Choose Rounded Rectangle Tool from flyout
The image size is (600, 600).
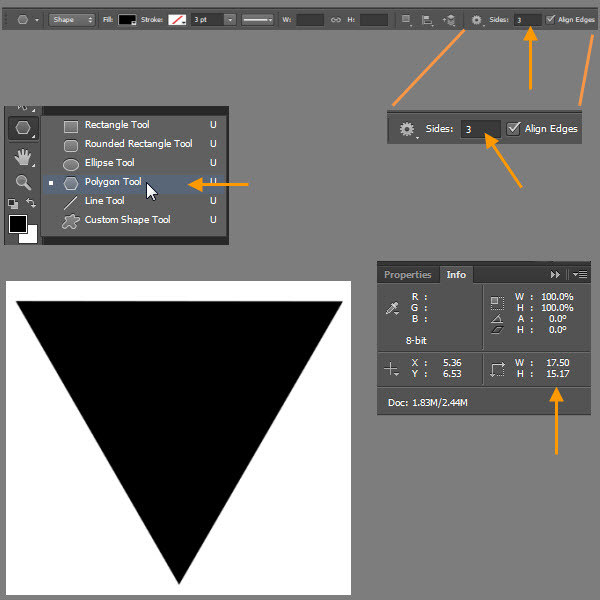[138, 144]
